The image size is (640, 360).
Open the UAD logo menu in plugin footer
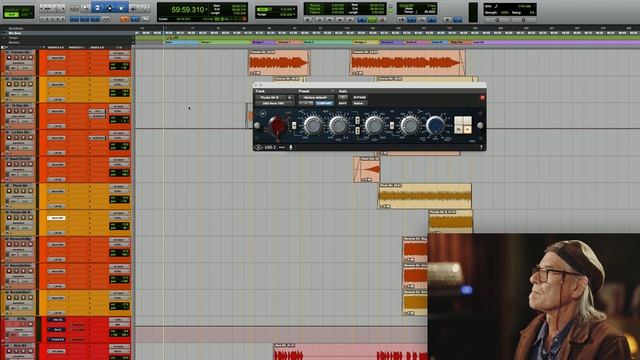[258, 147]
